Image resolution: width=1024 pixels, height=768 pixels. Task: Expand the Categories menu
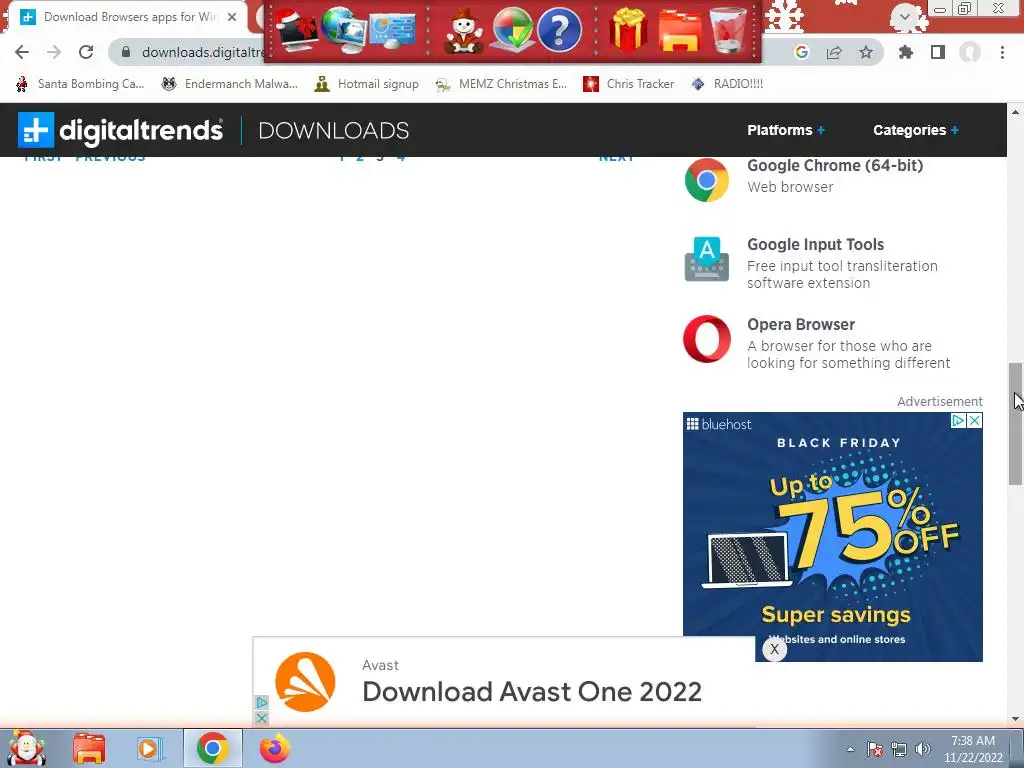click(916, 130)
